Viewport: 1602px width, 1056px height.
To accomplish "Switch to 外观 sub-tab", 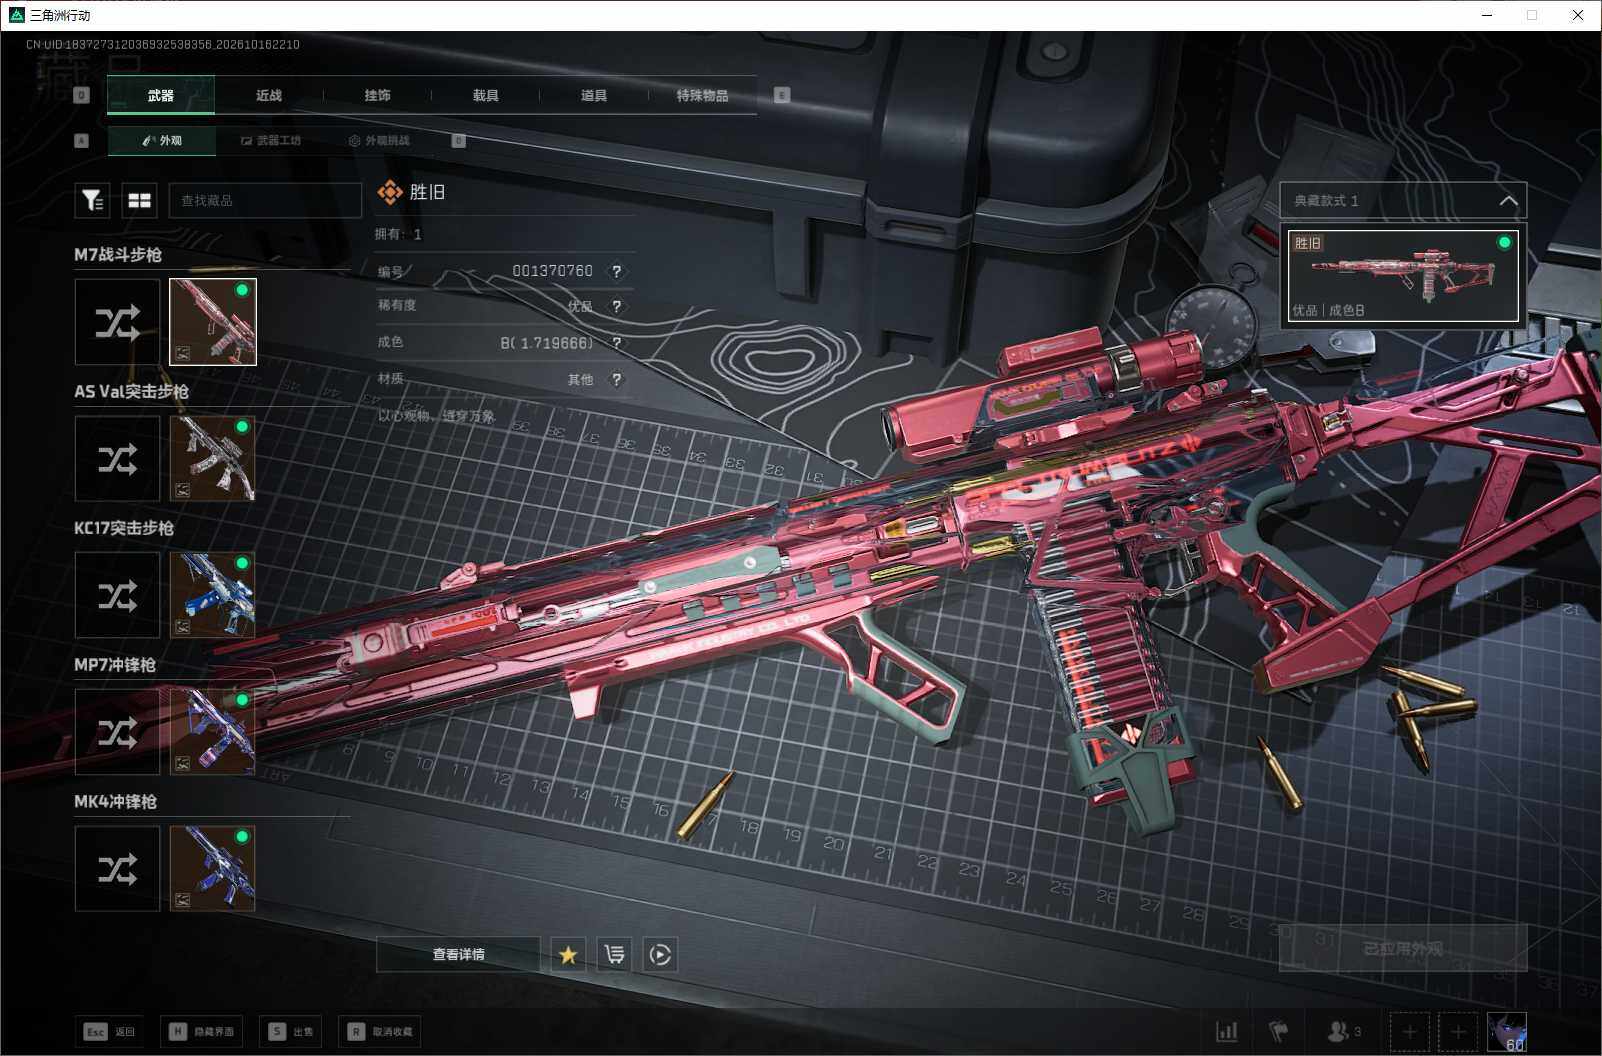I will [x=162, y=141].
